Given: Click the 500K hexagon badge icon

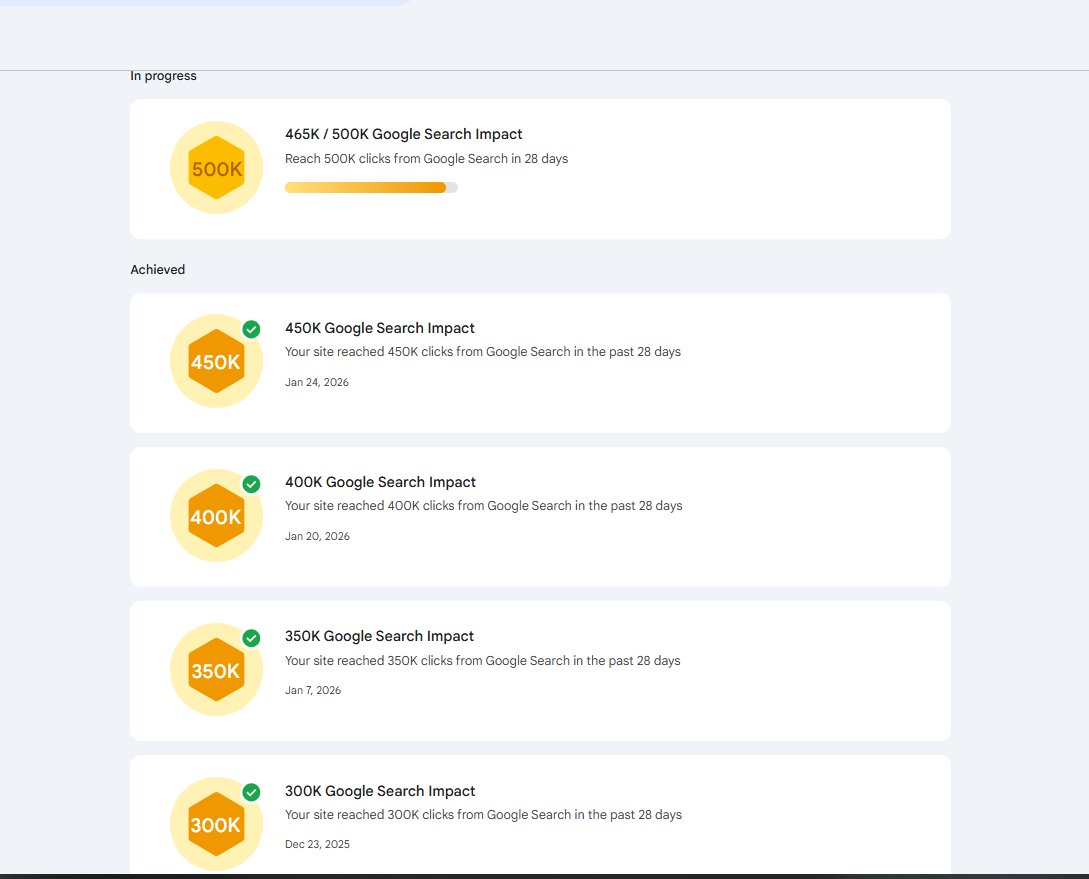Looking at the screenshot, I should click(x=216, y=168).
